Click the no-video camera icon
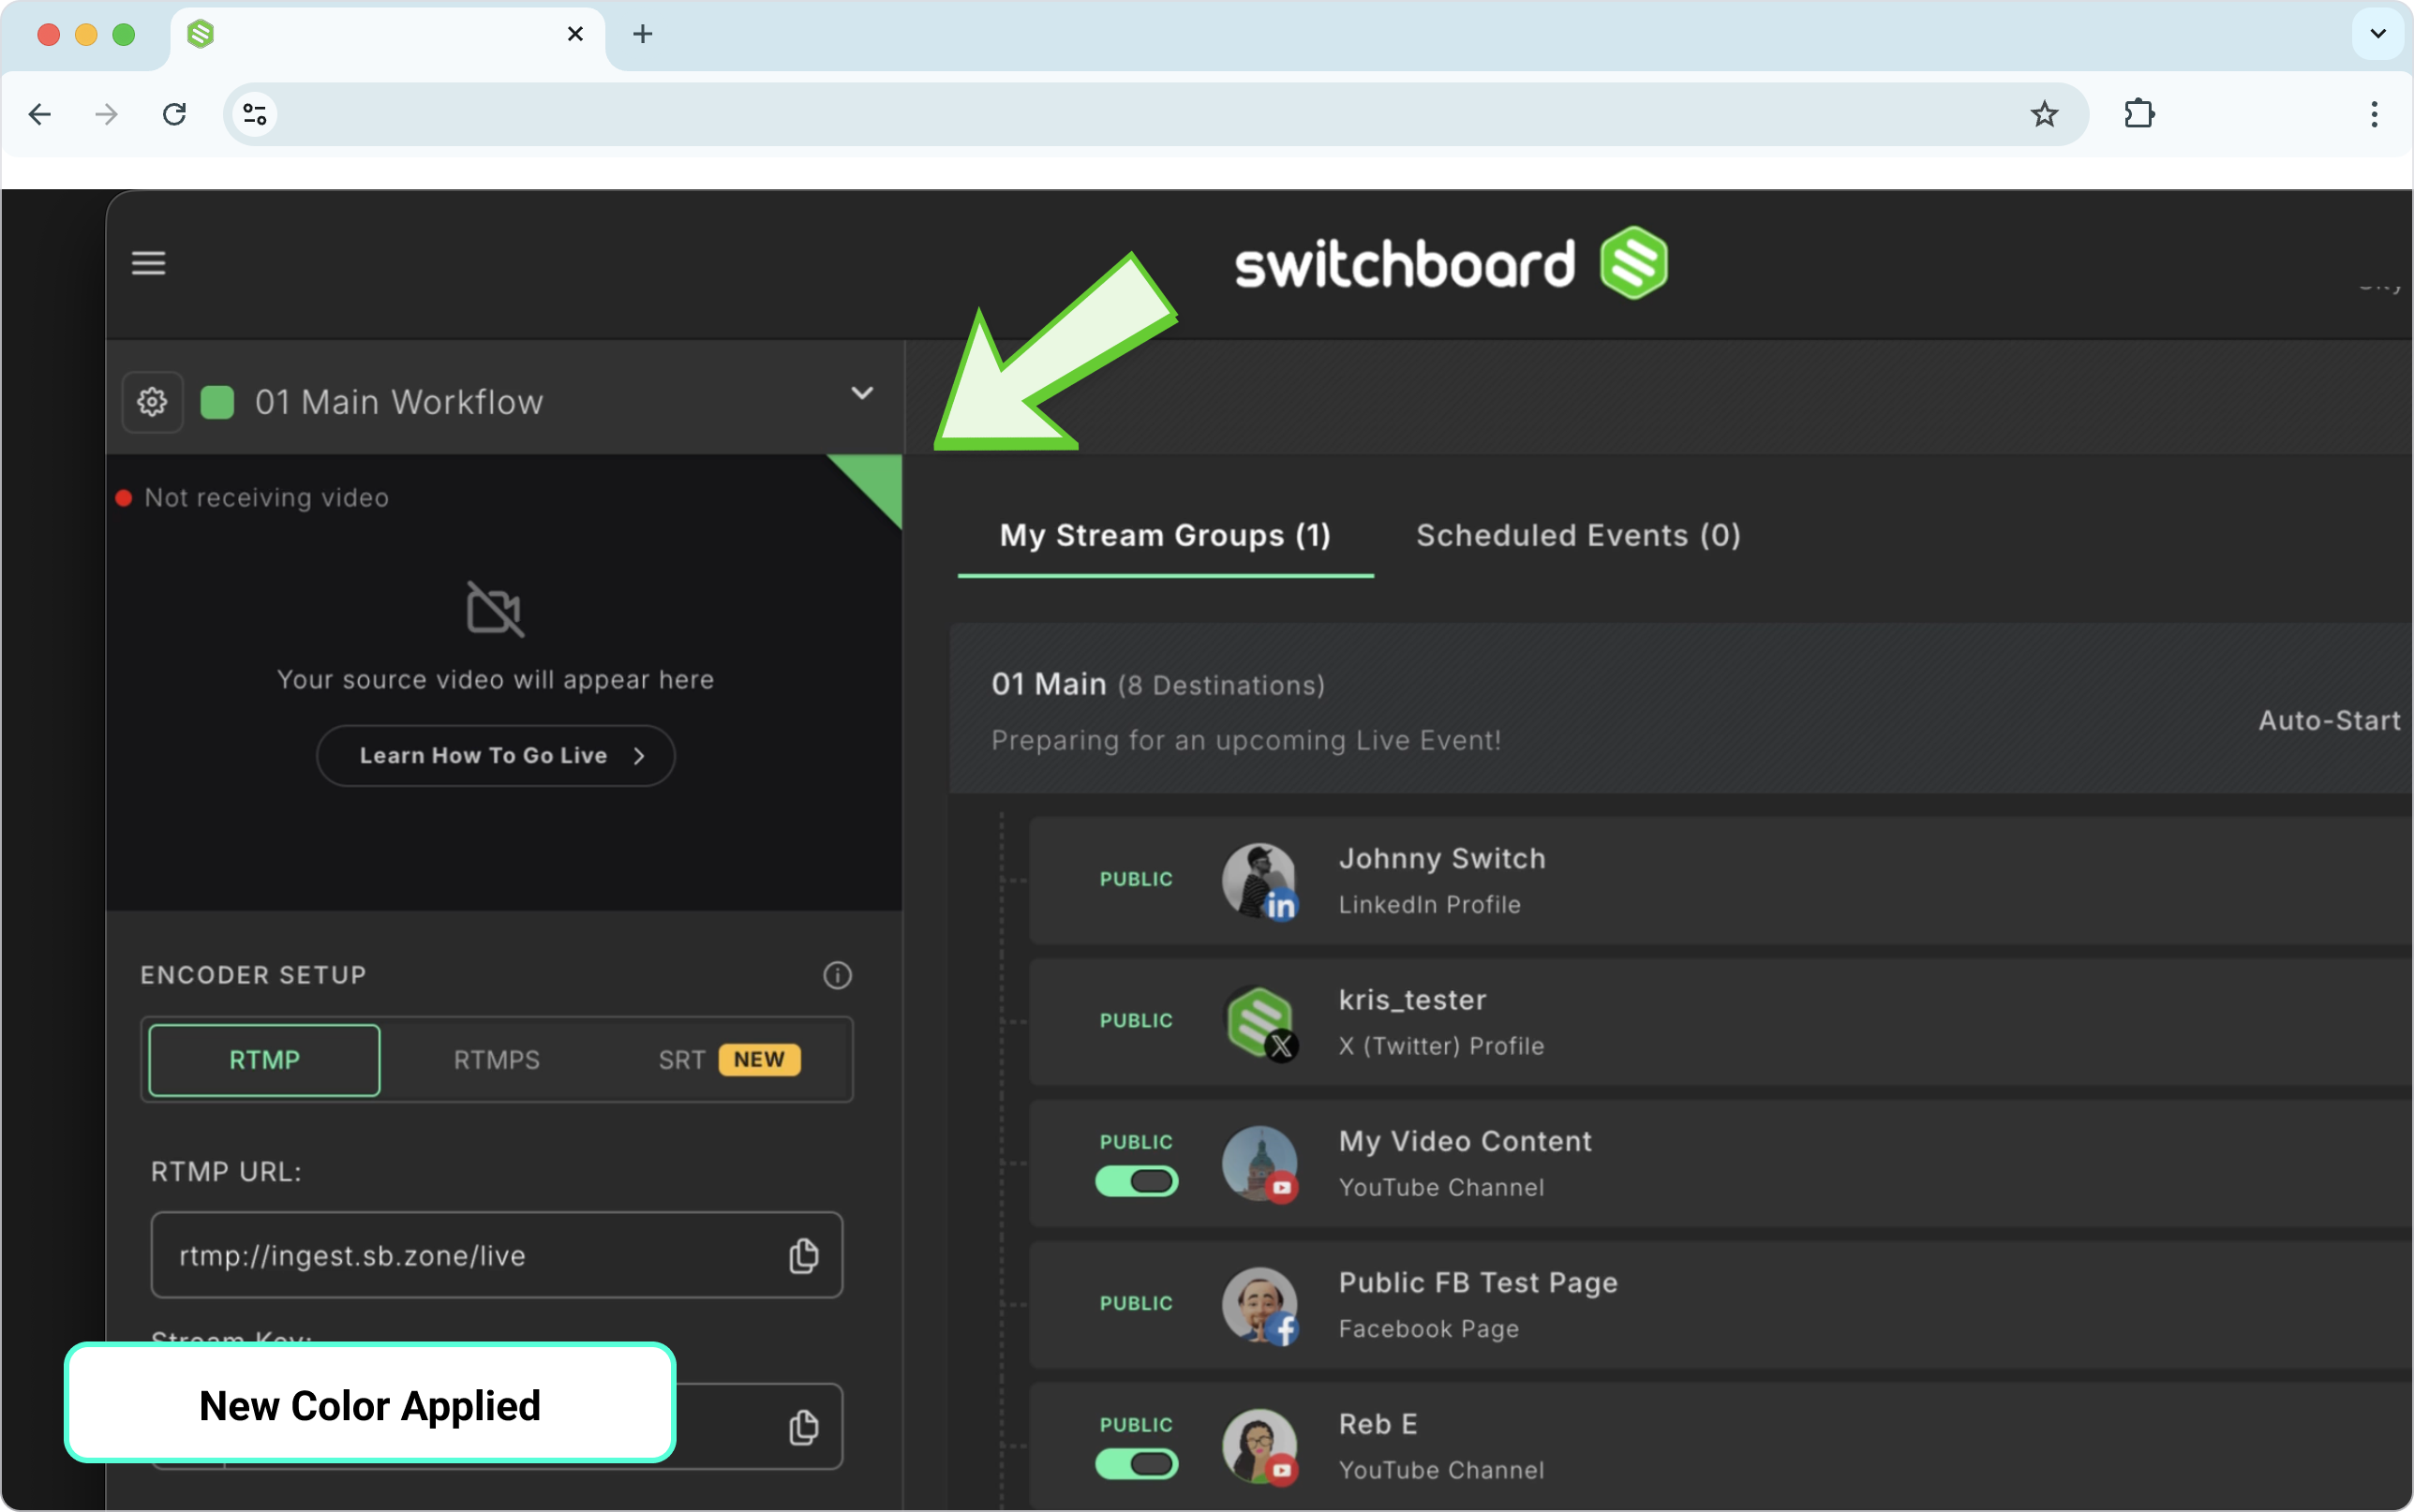The image size is (2414, 1512). pos(495,609)
